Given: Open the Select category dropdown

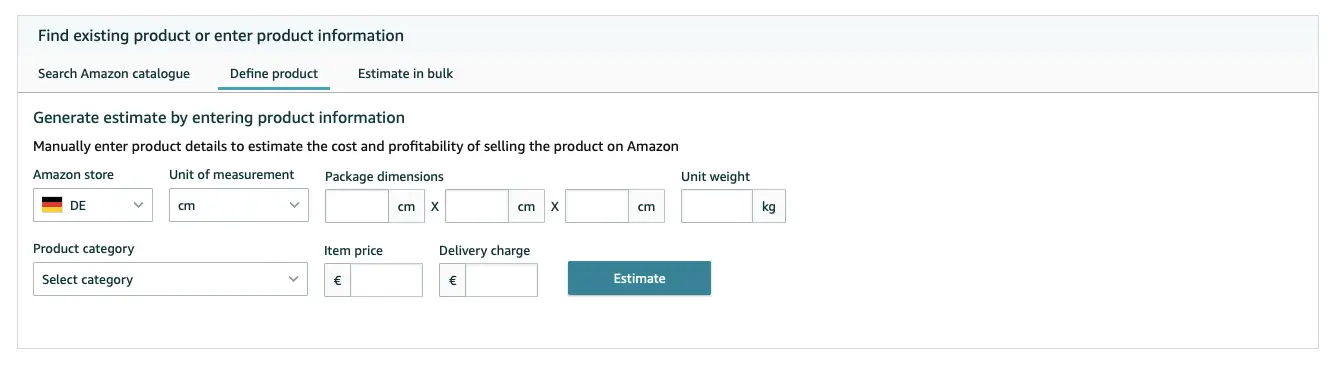Looking at the screenshot, I should (x=170, y=279).
